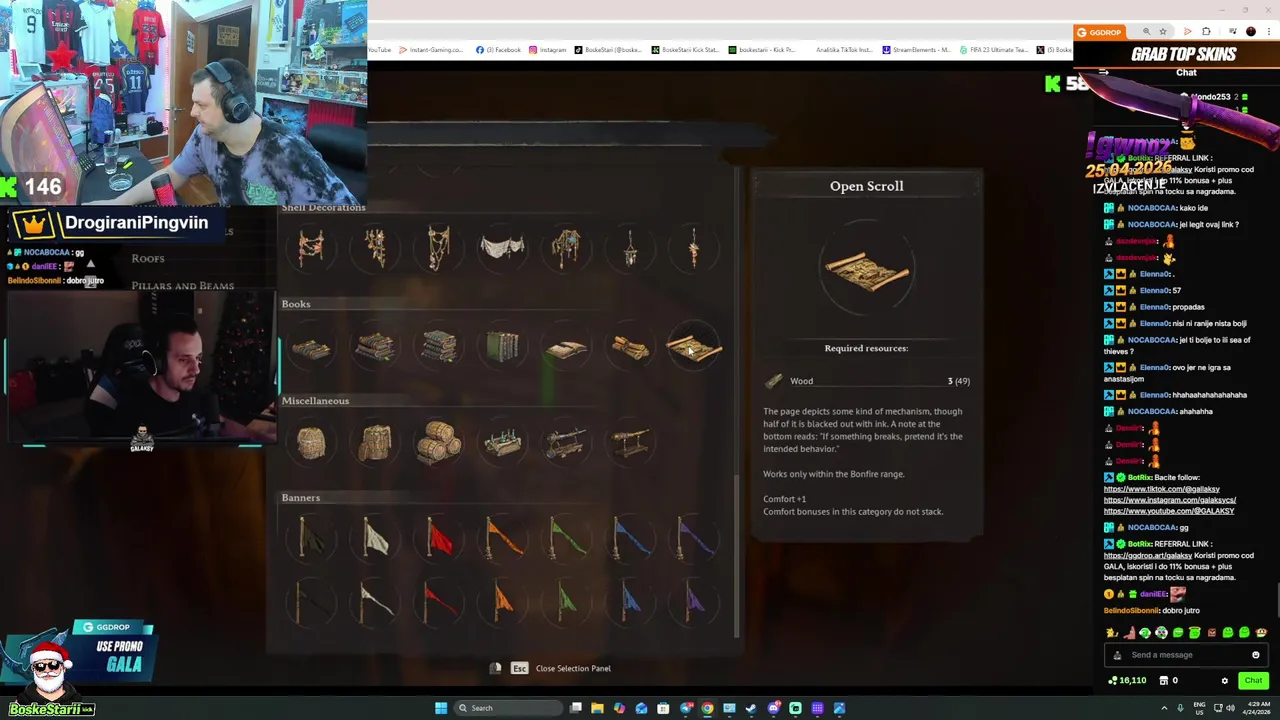Open the youtube.com/@GALAKSY link in chat
Image resolution: width=1280 pixels, height=720 pixels.
click(x=1169, y=511)
